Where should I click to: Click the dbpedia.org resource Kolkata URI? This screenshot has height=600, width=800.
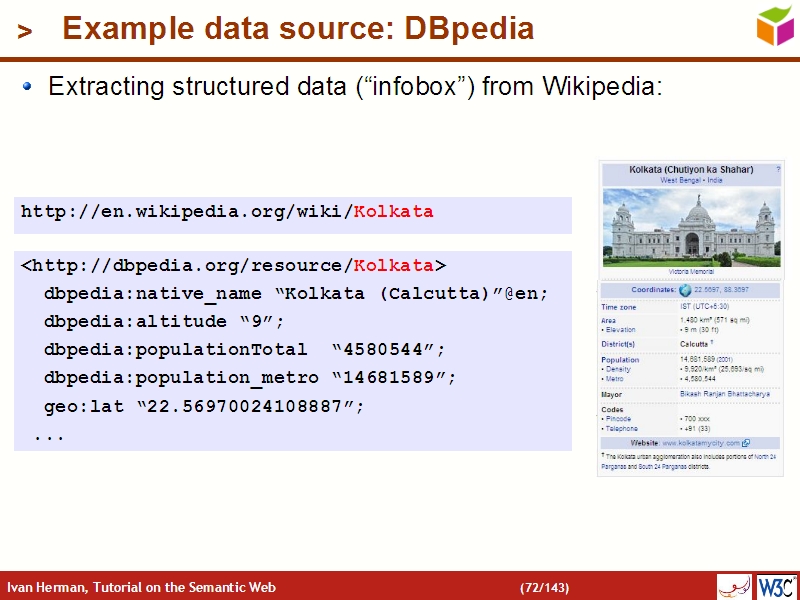pyautogui.click(x=233, y=266)
